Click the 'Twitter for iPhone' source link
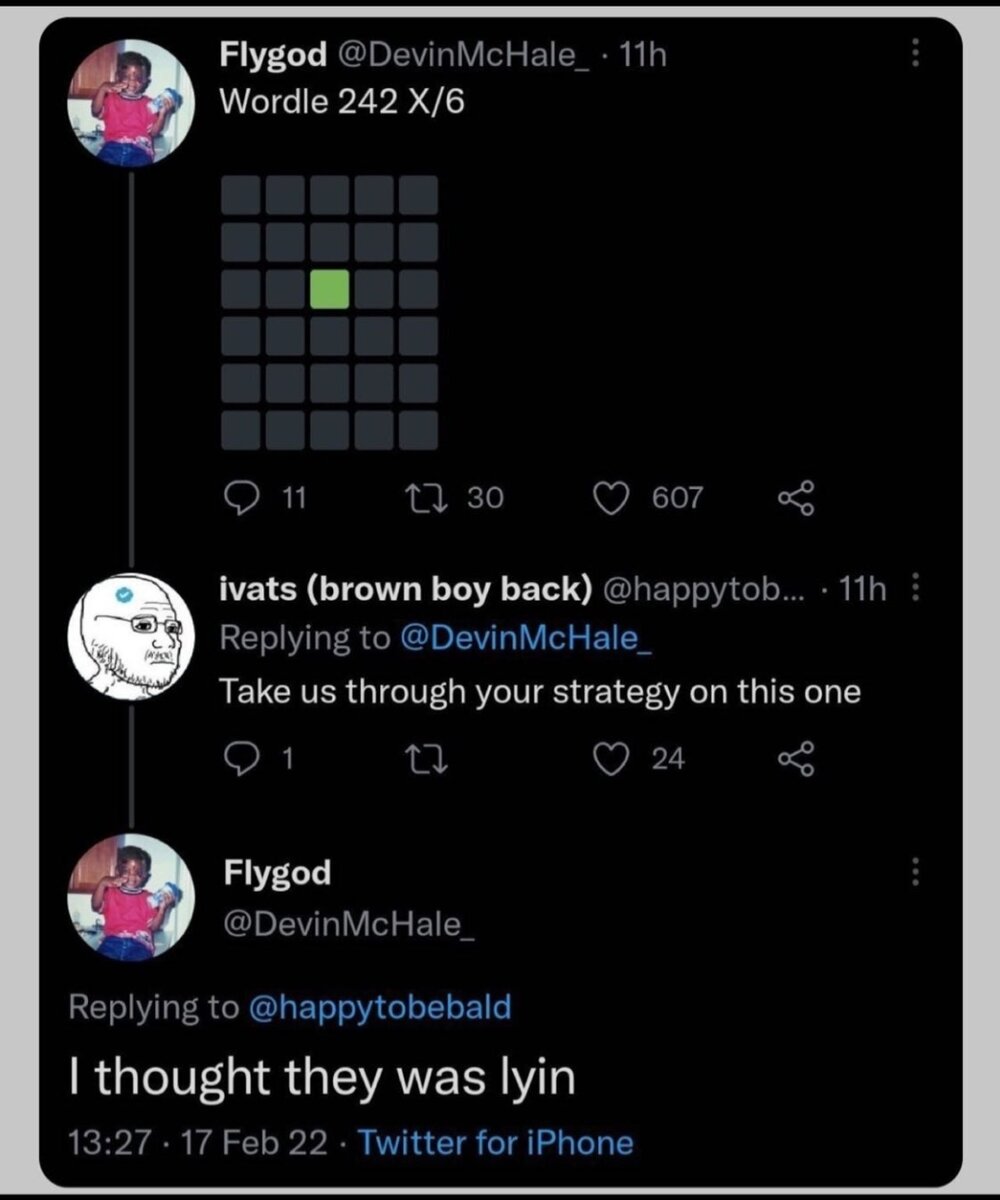The image size is (1000, 1200). pos(495,1142)
